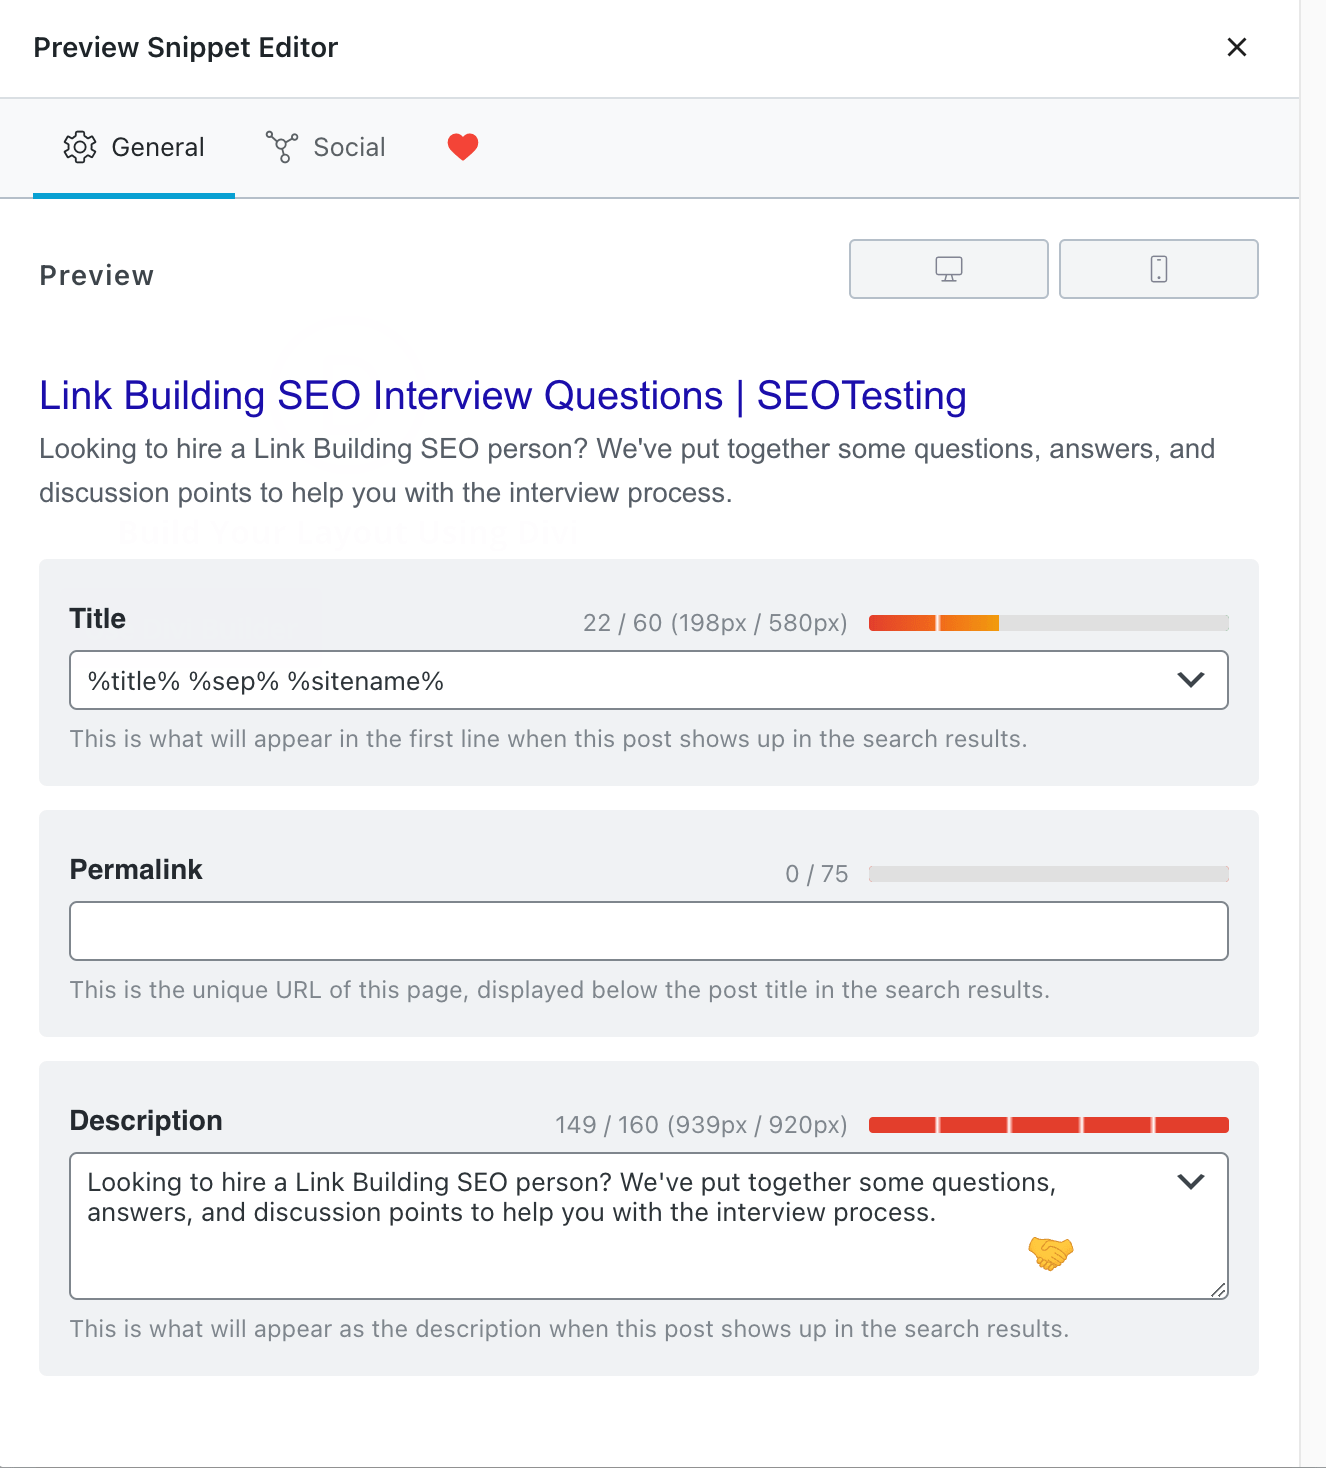This screenshot has width=1326, height=1468.
Task: Click the red heart icon tab
Action: point(462,147)
